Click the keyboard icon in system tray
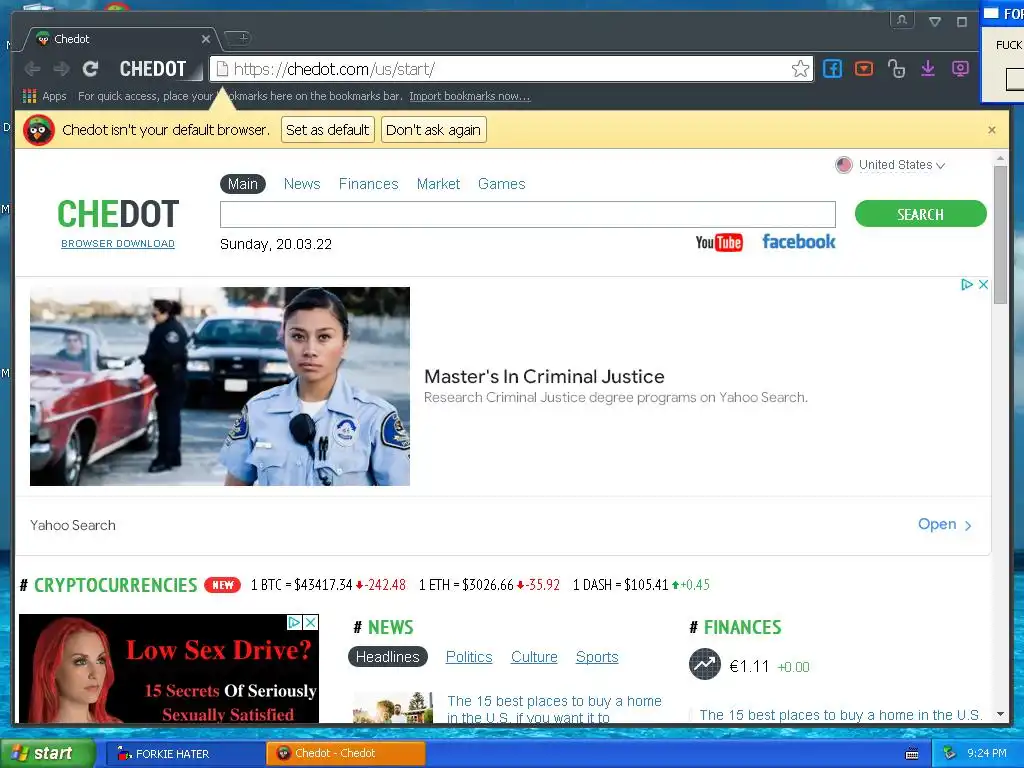This screenshot has width=1024, height=768. click(912, 754)
